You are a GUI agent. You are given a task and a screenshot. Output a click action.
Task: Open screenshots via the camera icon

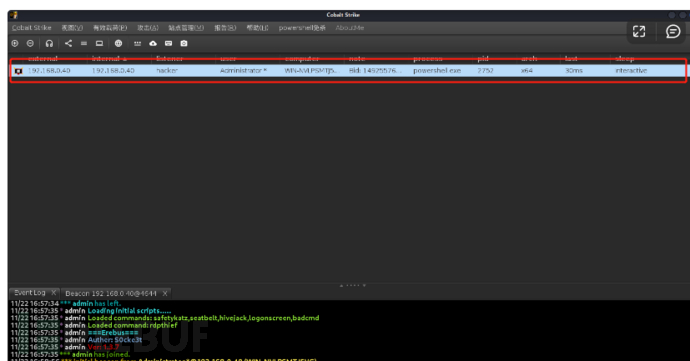(x=184, y=43)
